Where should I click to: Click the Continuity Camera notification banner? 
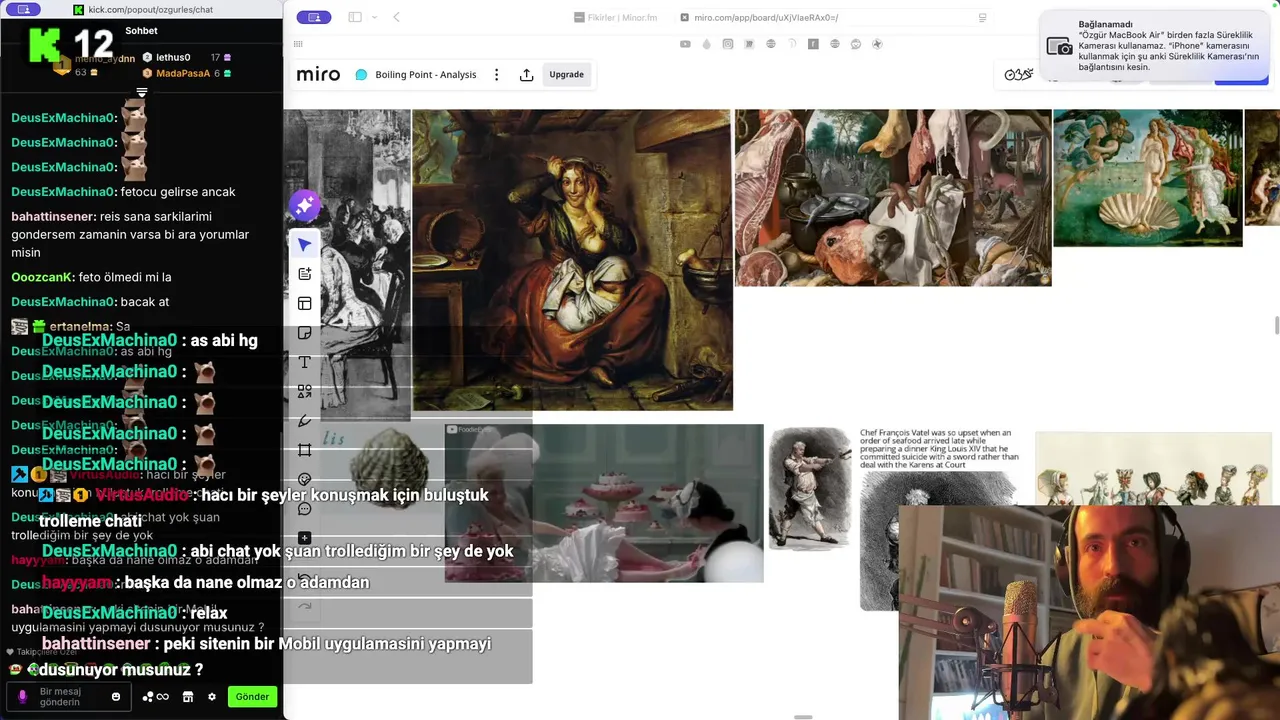[1157, 46]
